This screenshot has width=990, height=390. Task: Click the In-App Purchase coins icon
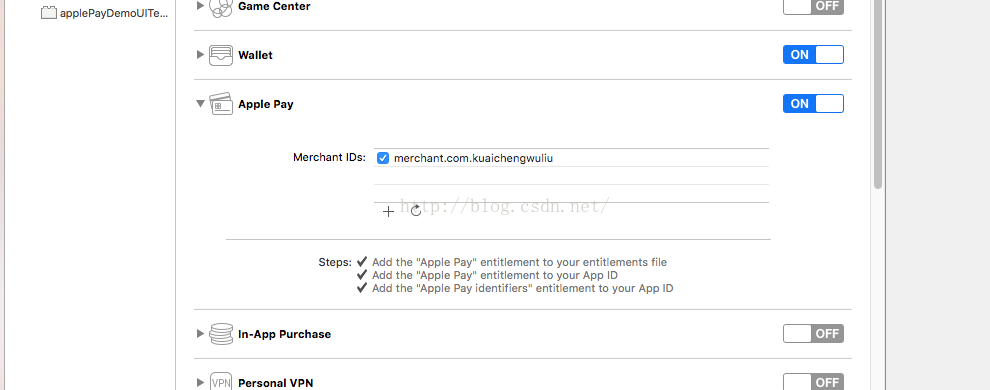(x=220, y=334)
